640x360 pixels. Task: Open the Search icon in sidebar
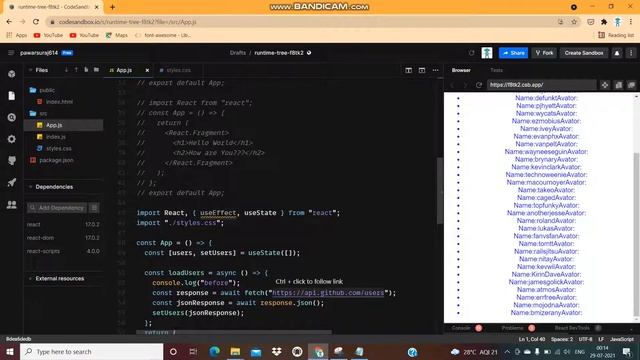pyautogui.click(x=11, y=118)
